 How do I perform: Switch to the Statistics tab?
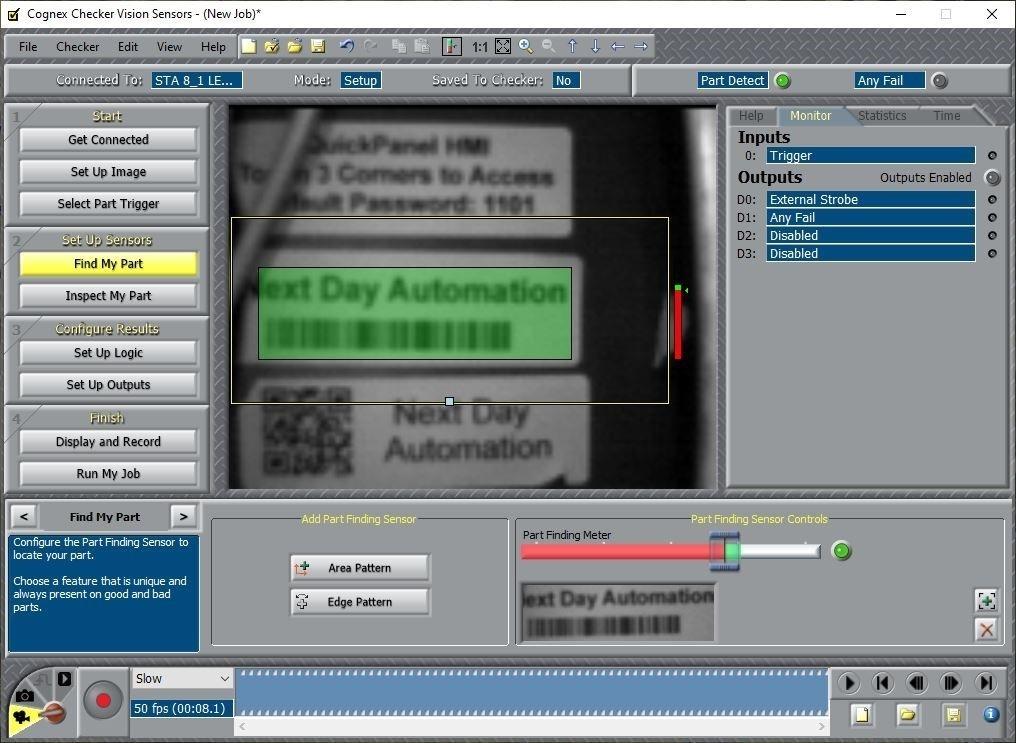(881, 116)
